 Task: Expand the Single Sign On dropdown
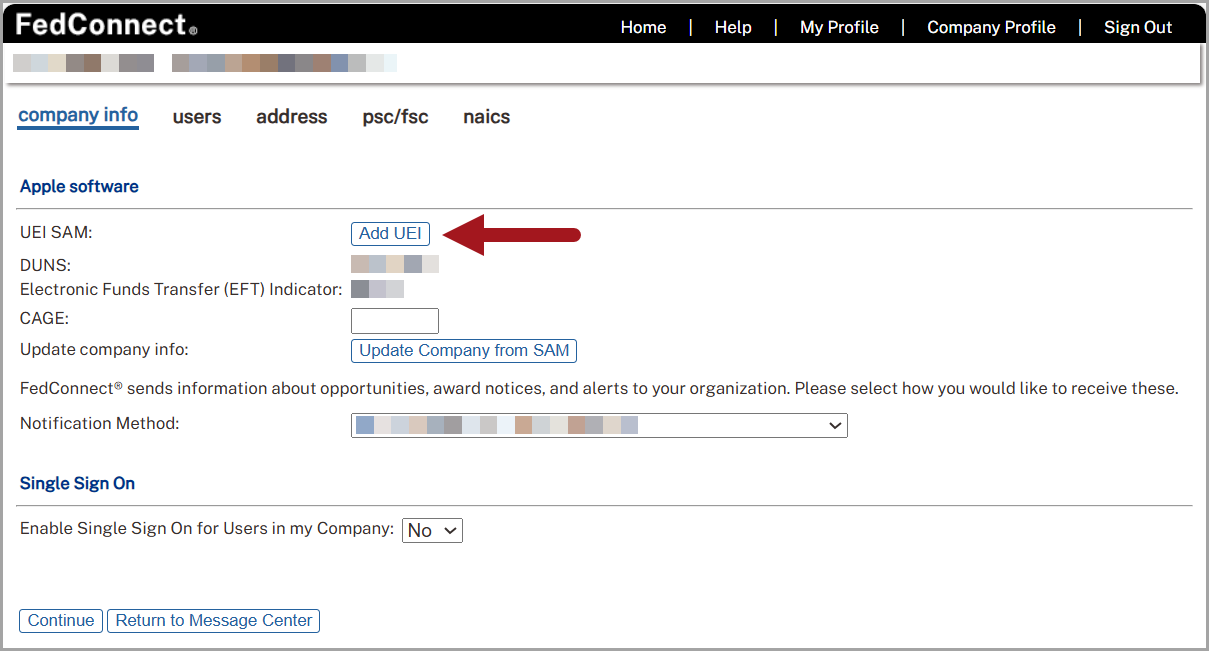[431, 530]
